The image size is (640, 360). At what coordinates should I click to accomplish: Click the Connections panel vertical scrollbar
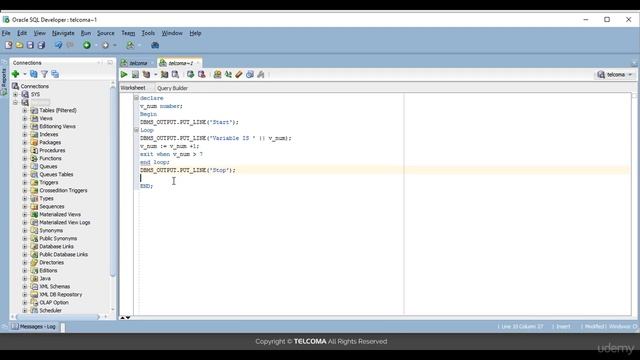click(113, 182)
